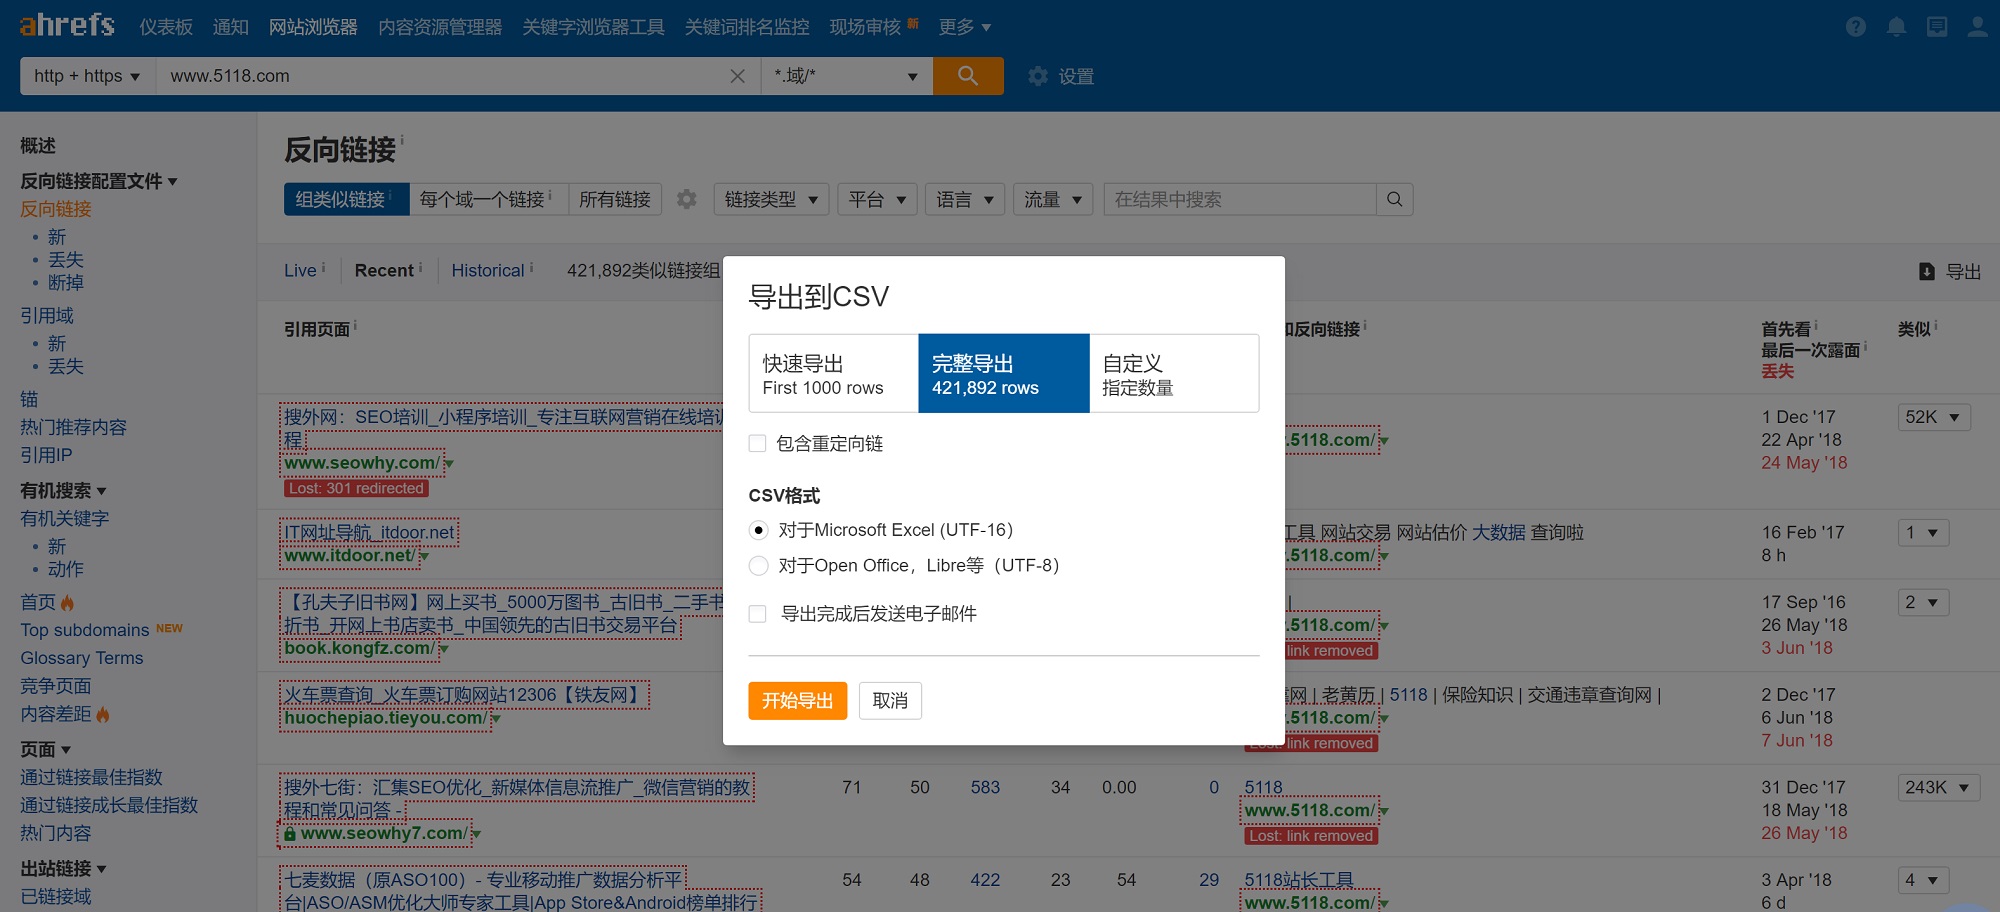Viewport: 2000px width, 912px height.
Task: Click the orange search magnifier button
Action: tap(968, 76)
